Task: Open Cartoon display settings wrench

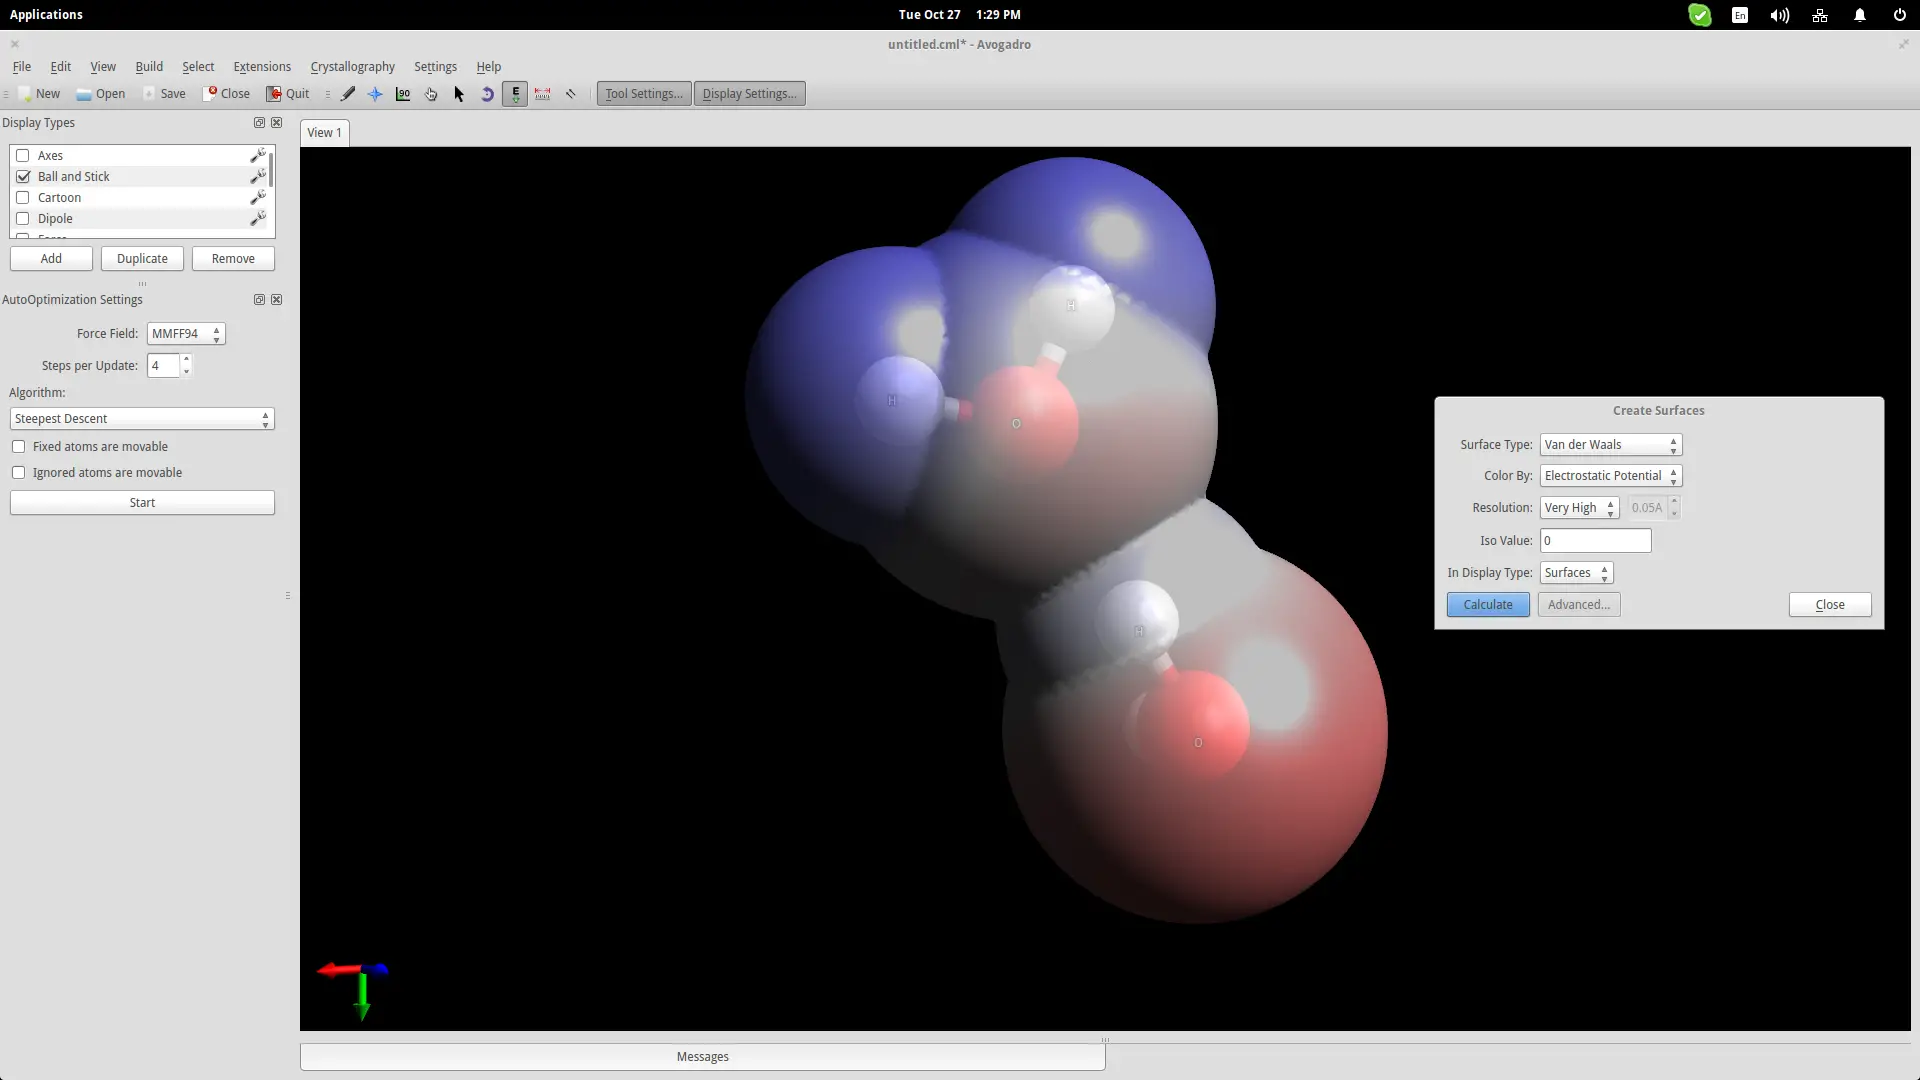Action: tap(258, 197)
